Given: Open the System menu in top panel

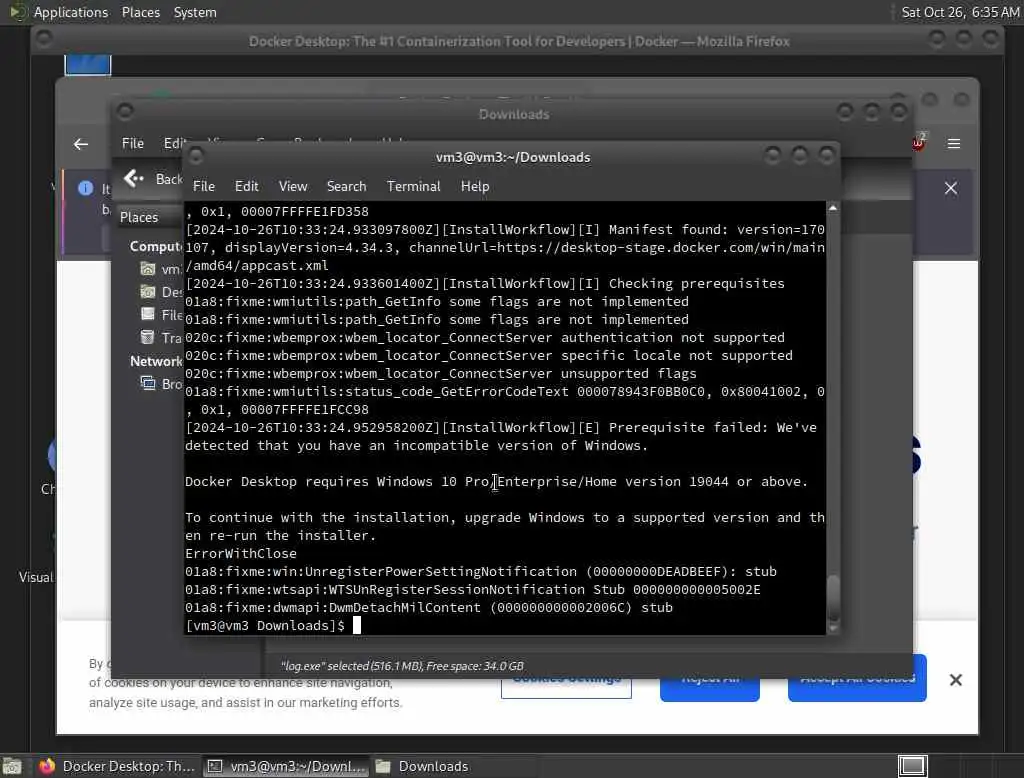Looking at the screenshot, I should tap(195, 12).
